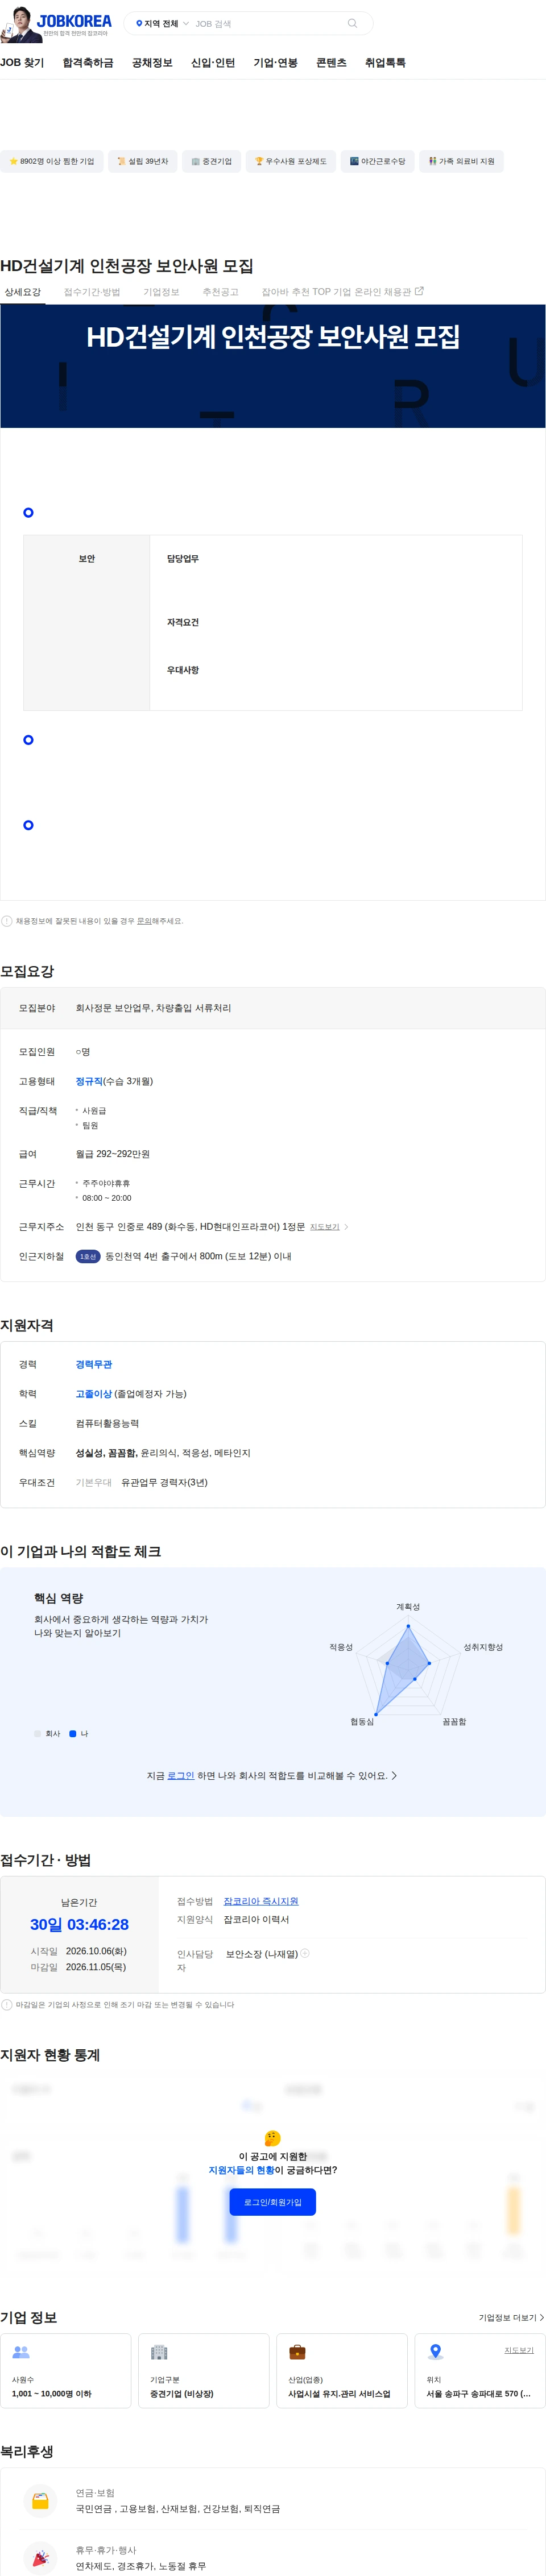
Task: Click the arrow after 적합도를 비교해볼 수 있어요
Action: 394,1775
